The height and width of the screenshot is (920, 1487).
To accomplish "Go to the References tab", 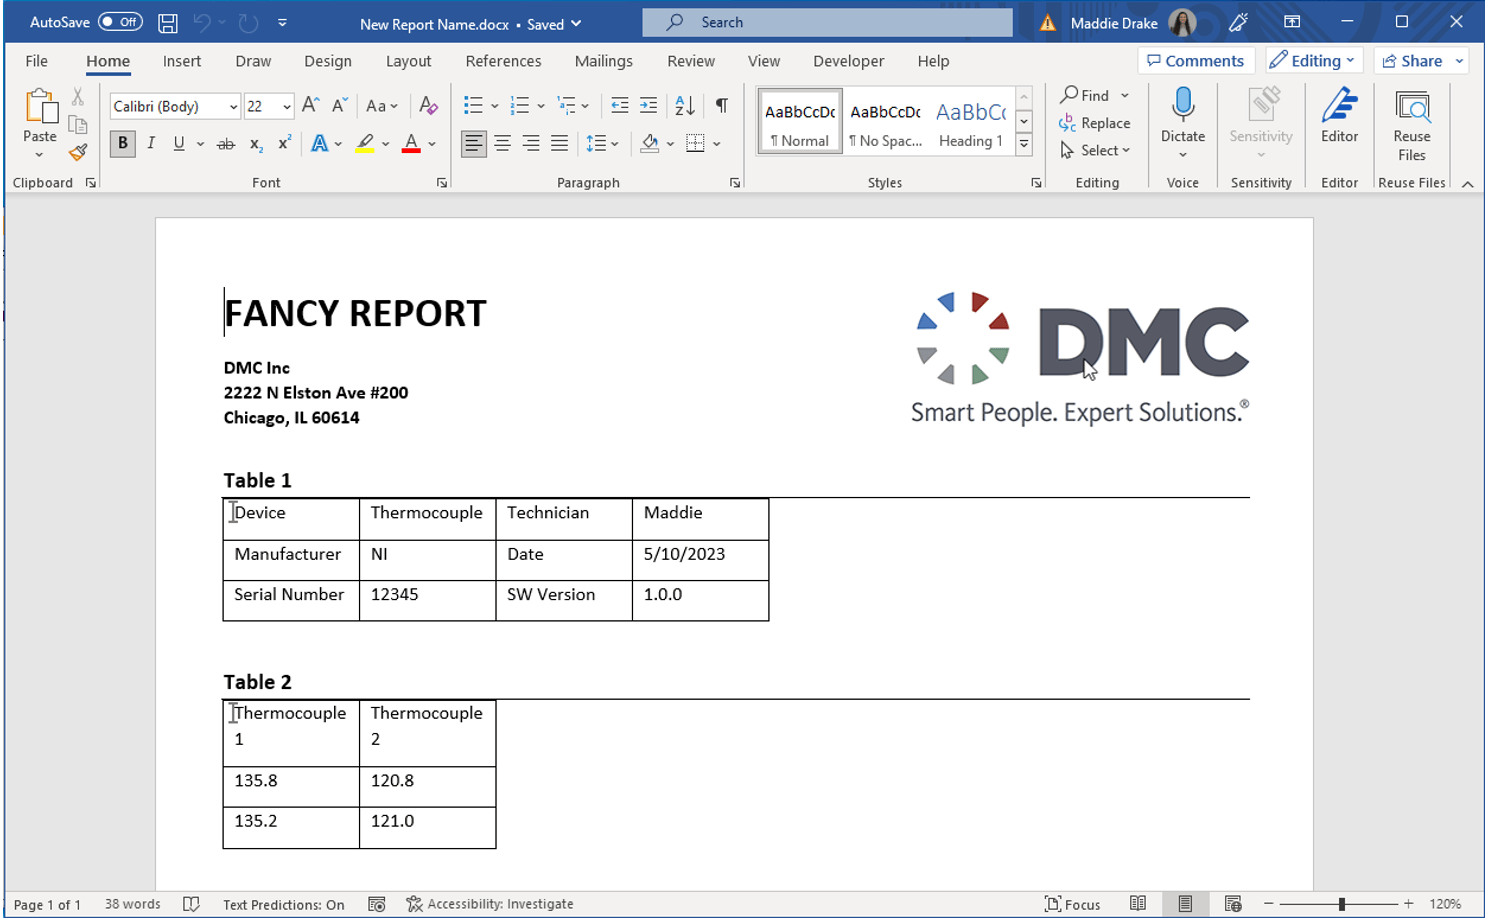I will click(x=503, y=61).
